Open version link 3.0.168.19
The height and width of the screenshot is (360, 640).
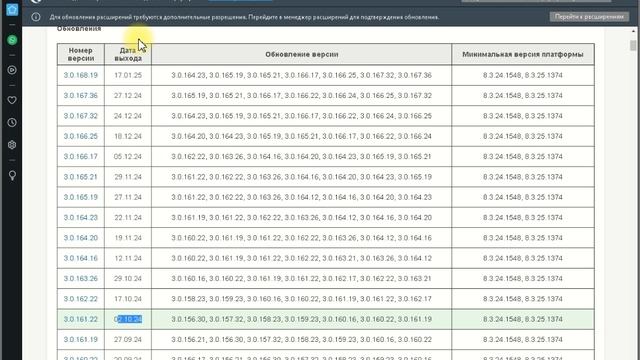pyautogui.click(x=80, y=75)
